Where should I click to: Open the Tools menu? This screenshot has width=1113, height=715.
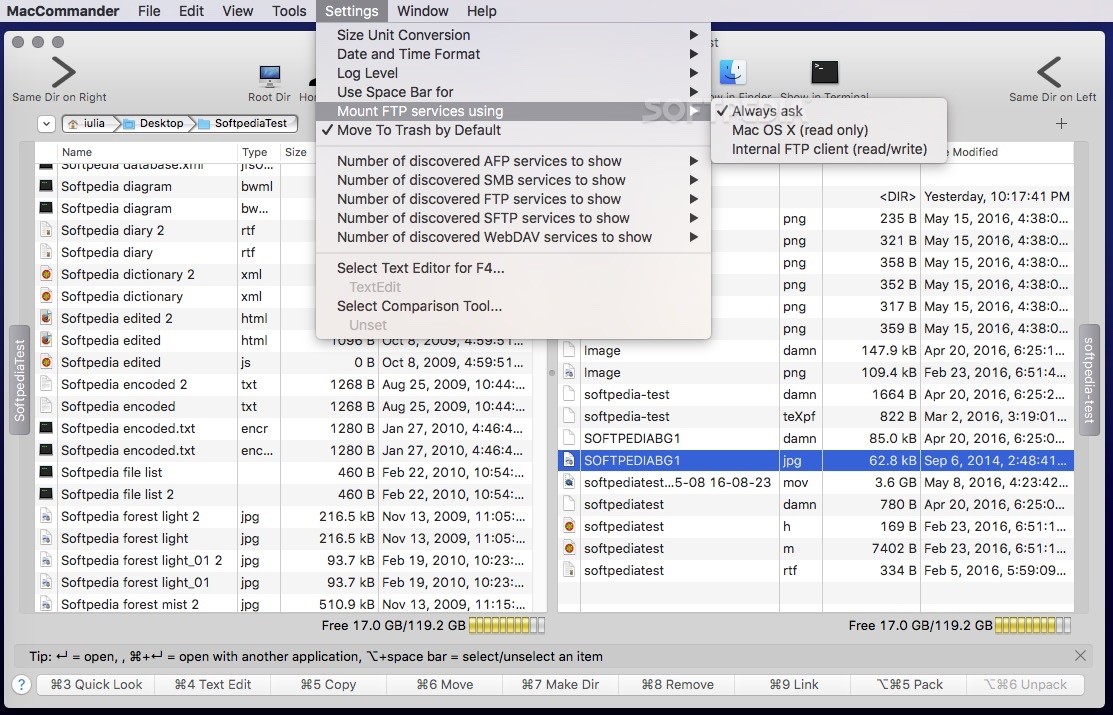(x=289, y=11)
